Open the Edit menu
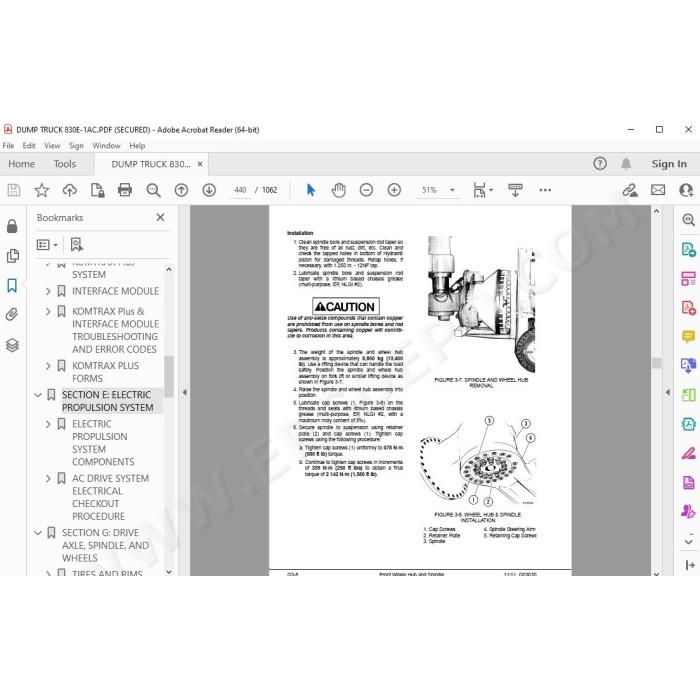Image resolution: width=700 pixels, height=700 pixels. (x=29, y=146)
